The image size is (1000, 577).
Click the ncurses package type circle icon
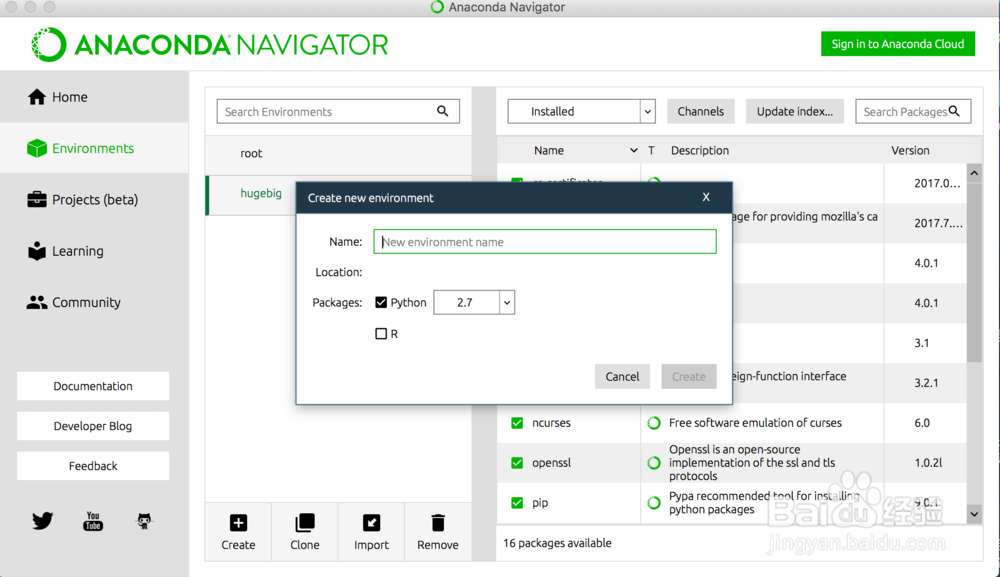[x=654, y=423]
